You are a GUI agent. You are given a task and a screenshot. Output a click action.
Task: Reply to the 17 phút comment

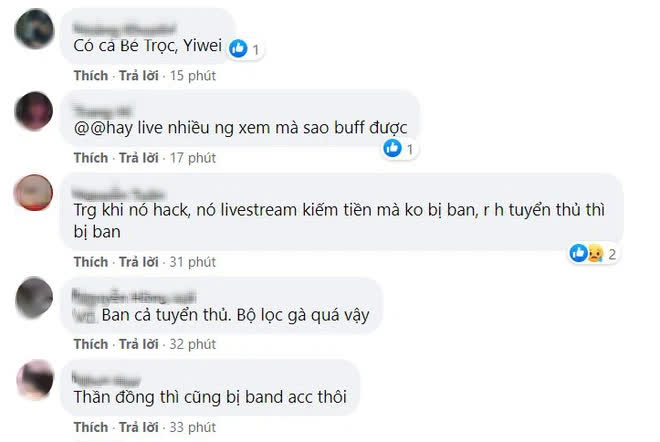coord(138,158)
